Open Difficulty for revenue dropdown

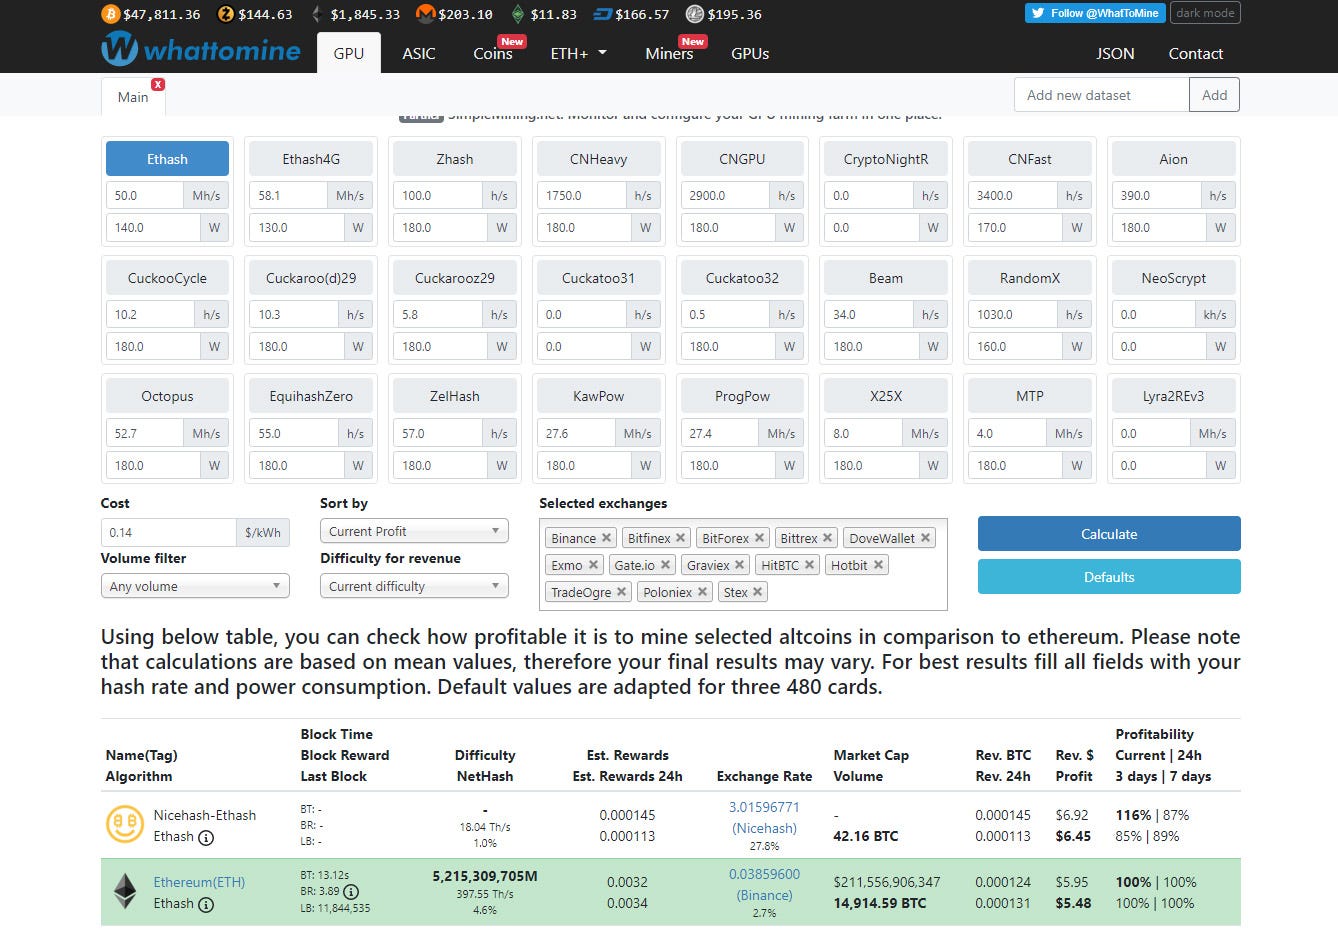pos(414,586)
